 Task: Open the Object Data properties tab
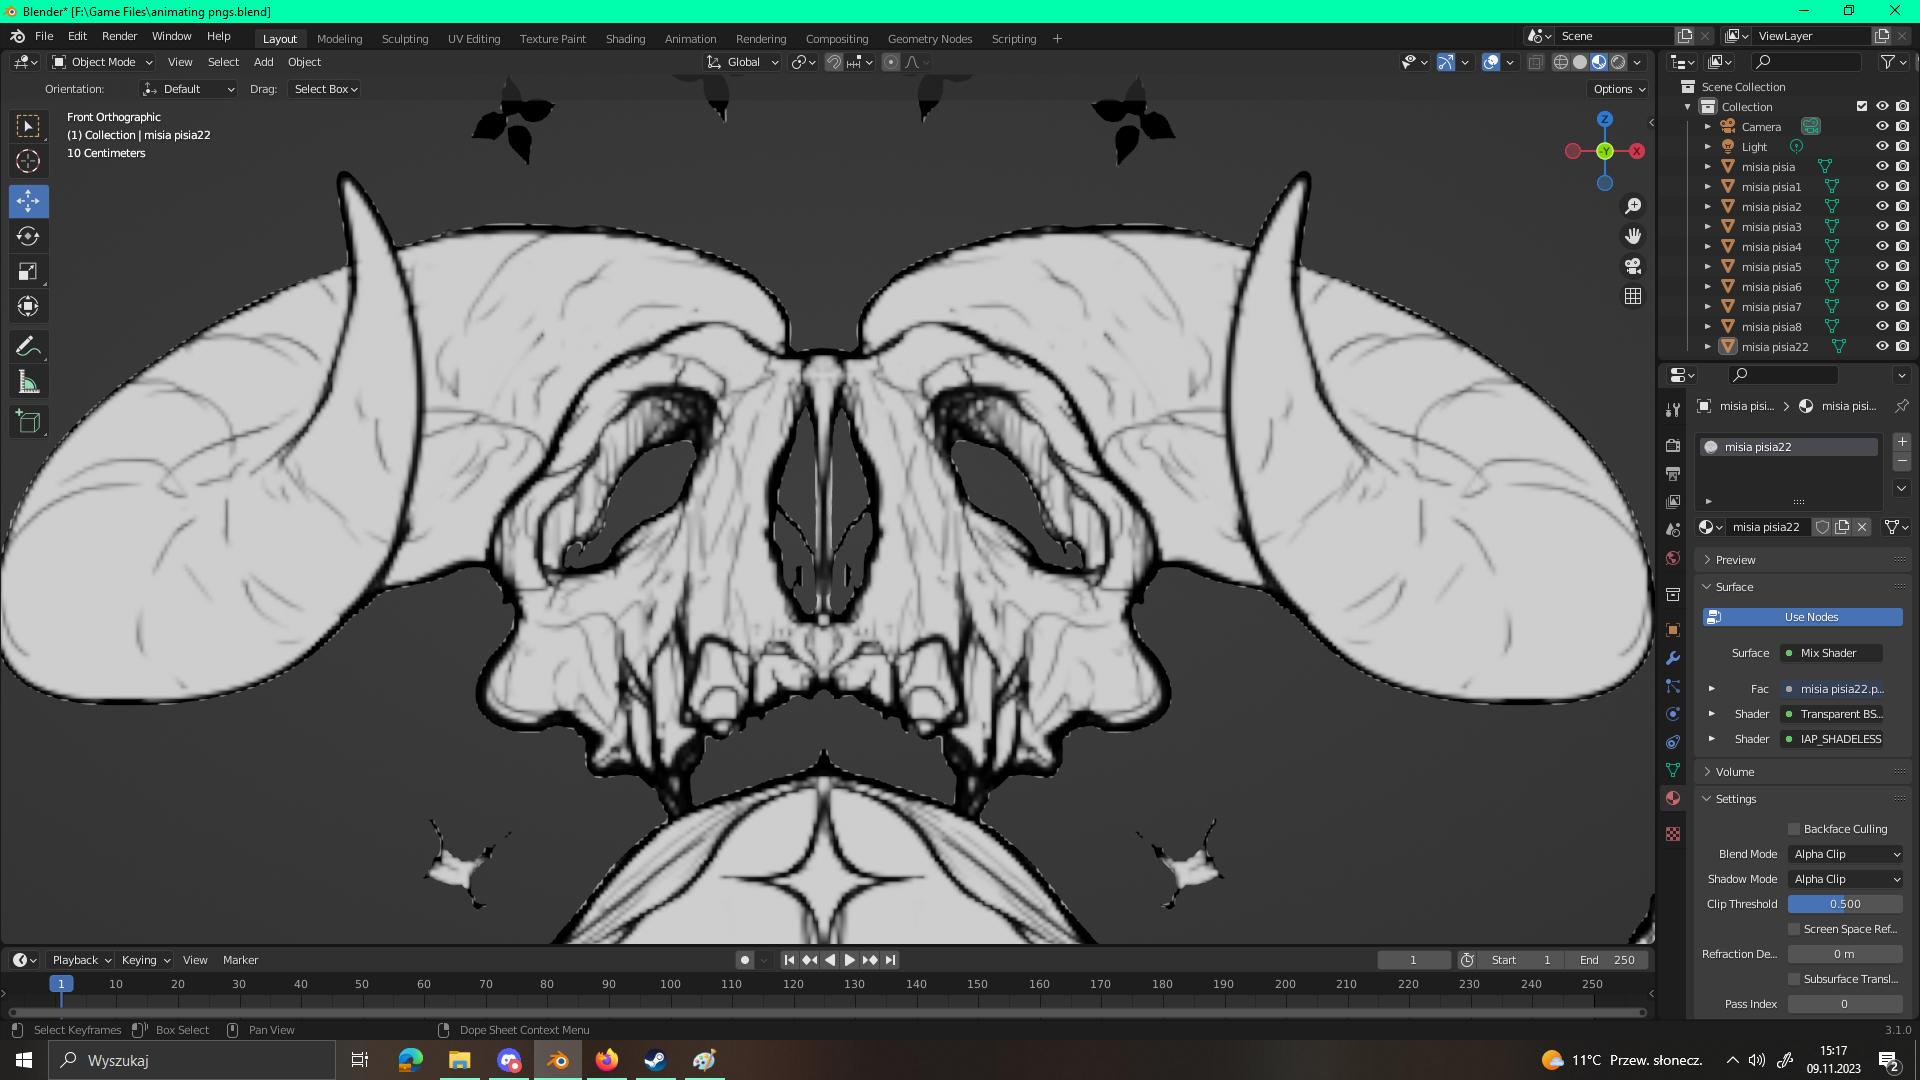(1673, 770)
